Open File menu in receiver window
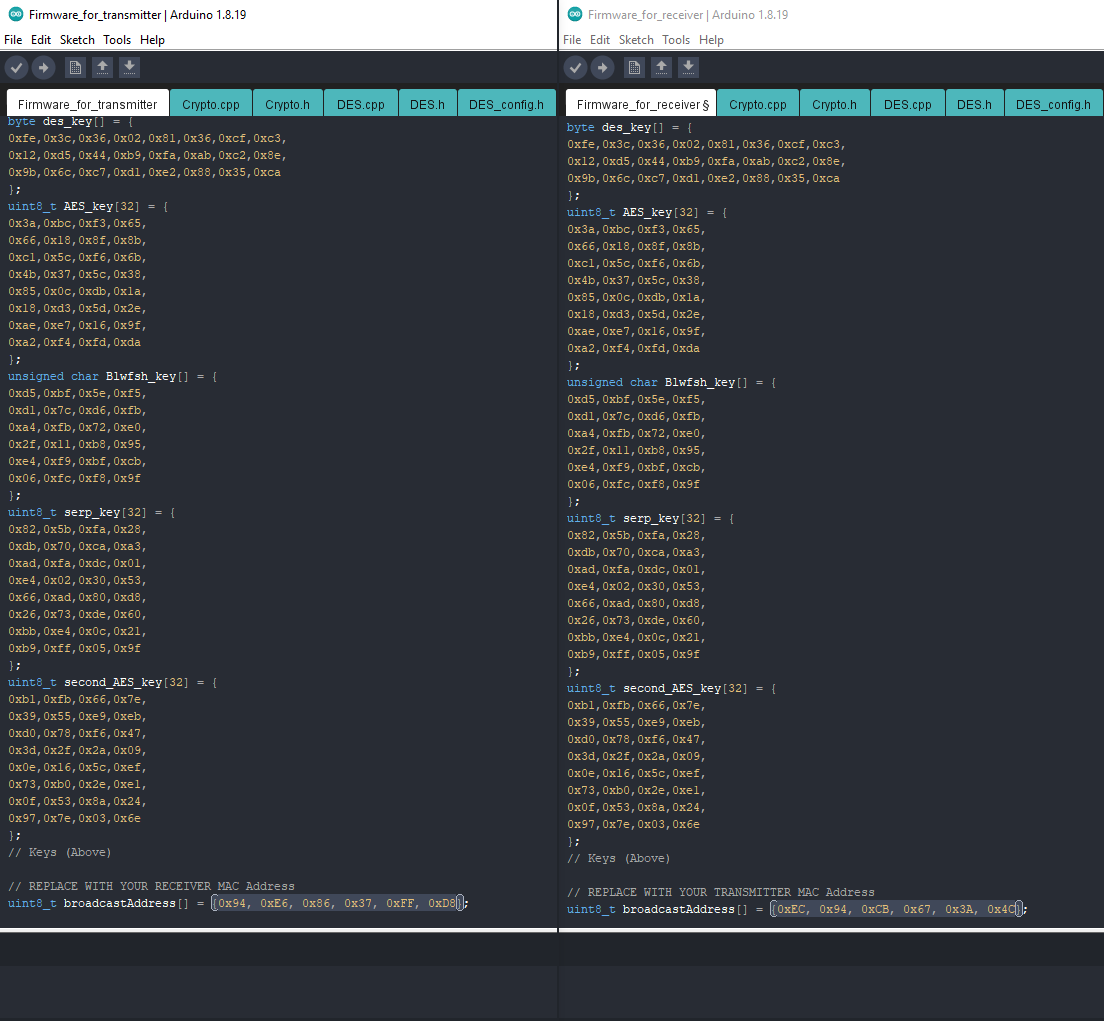This screenshot has width=1104, height=1021. point(572,40)
